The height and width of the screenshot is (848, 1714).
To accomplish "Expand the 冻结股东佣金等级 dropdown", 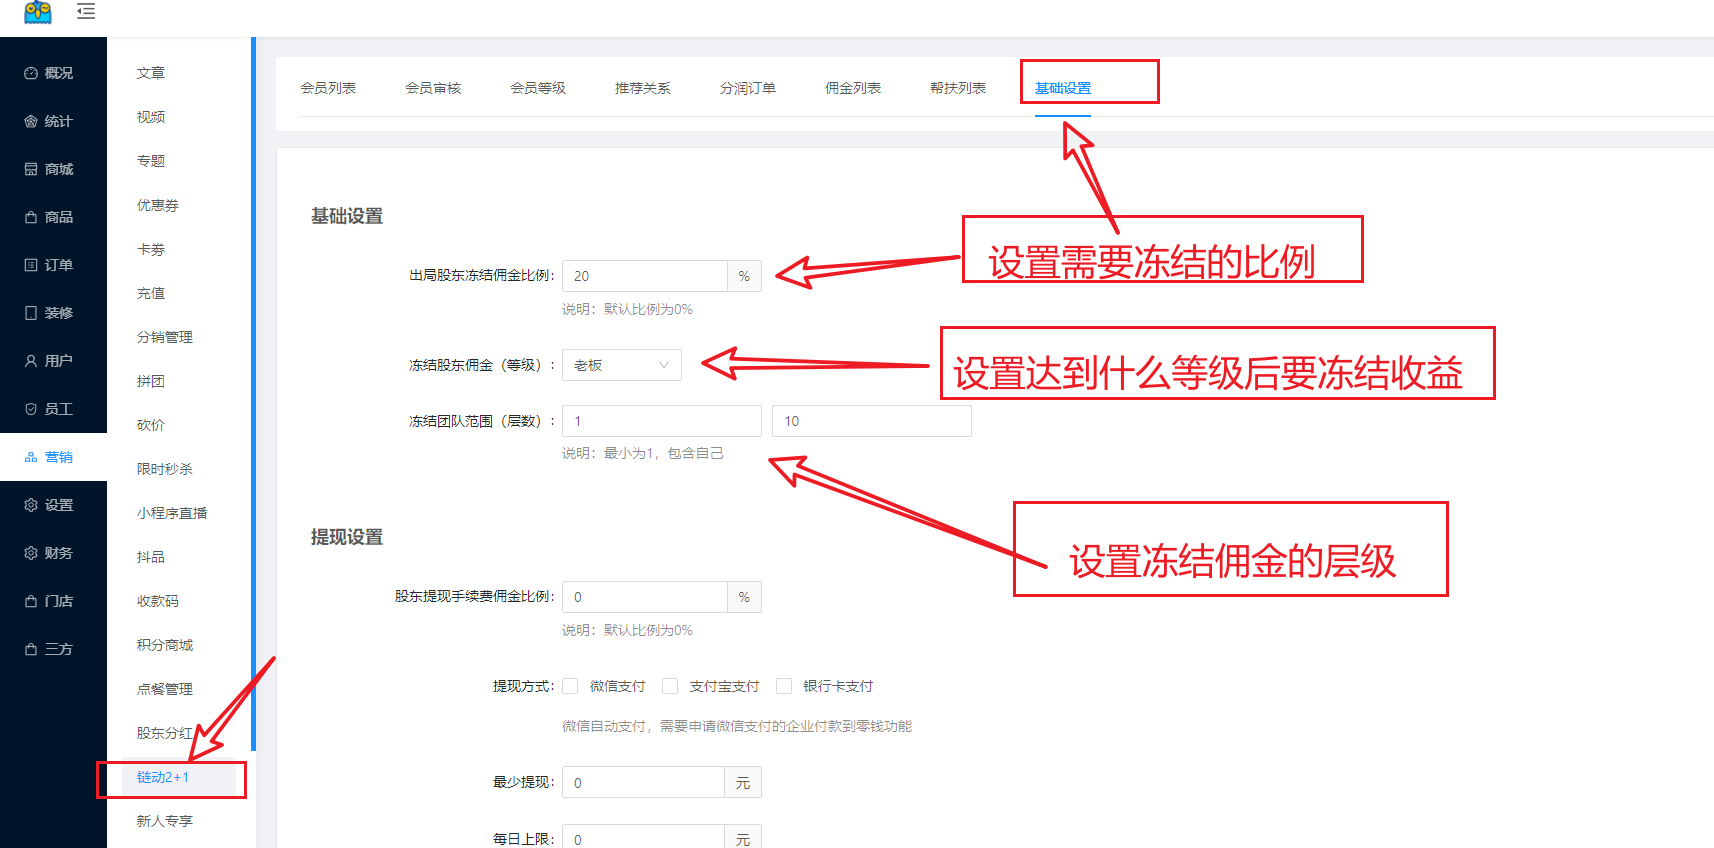I will click(621, 365).
